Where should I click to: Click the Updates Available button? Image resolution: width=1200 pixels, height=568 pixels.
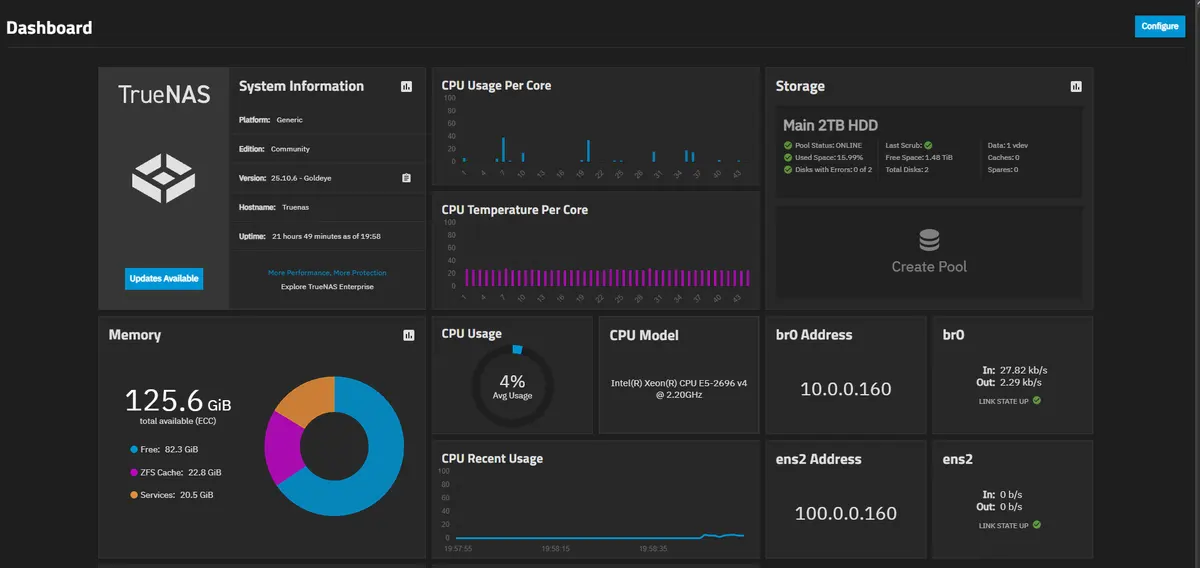tap(164, 278)
